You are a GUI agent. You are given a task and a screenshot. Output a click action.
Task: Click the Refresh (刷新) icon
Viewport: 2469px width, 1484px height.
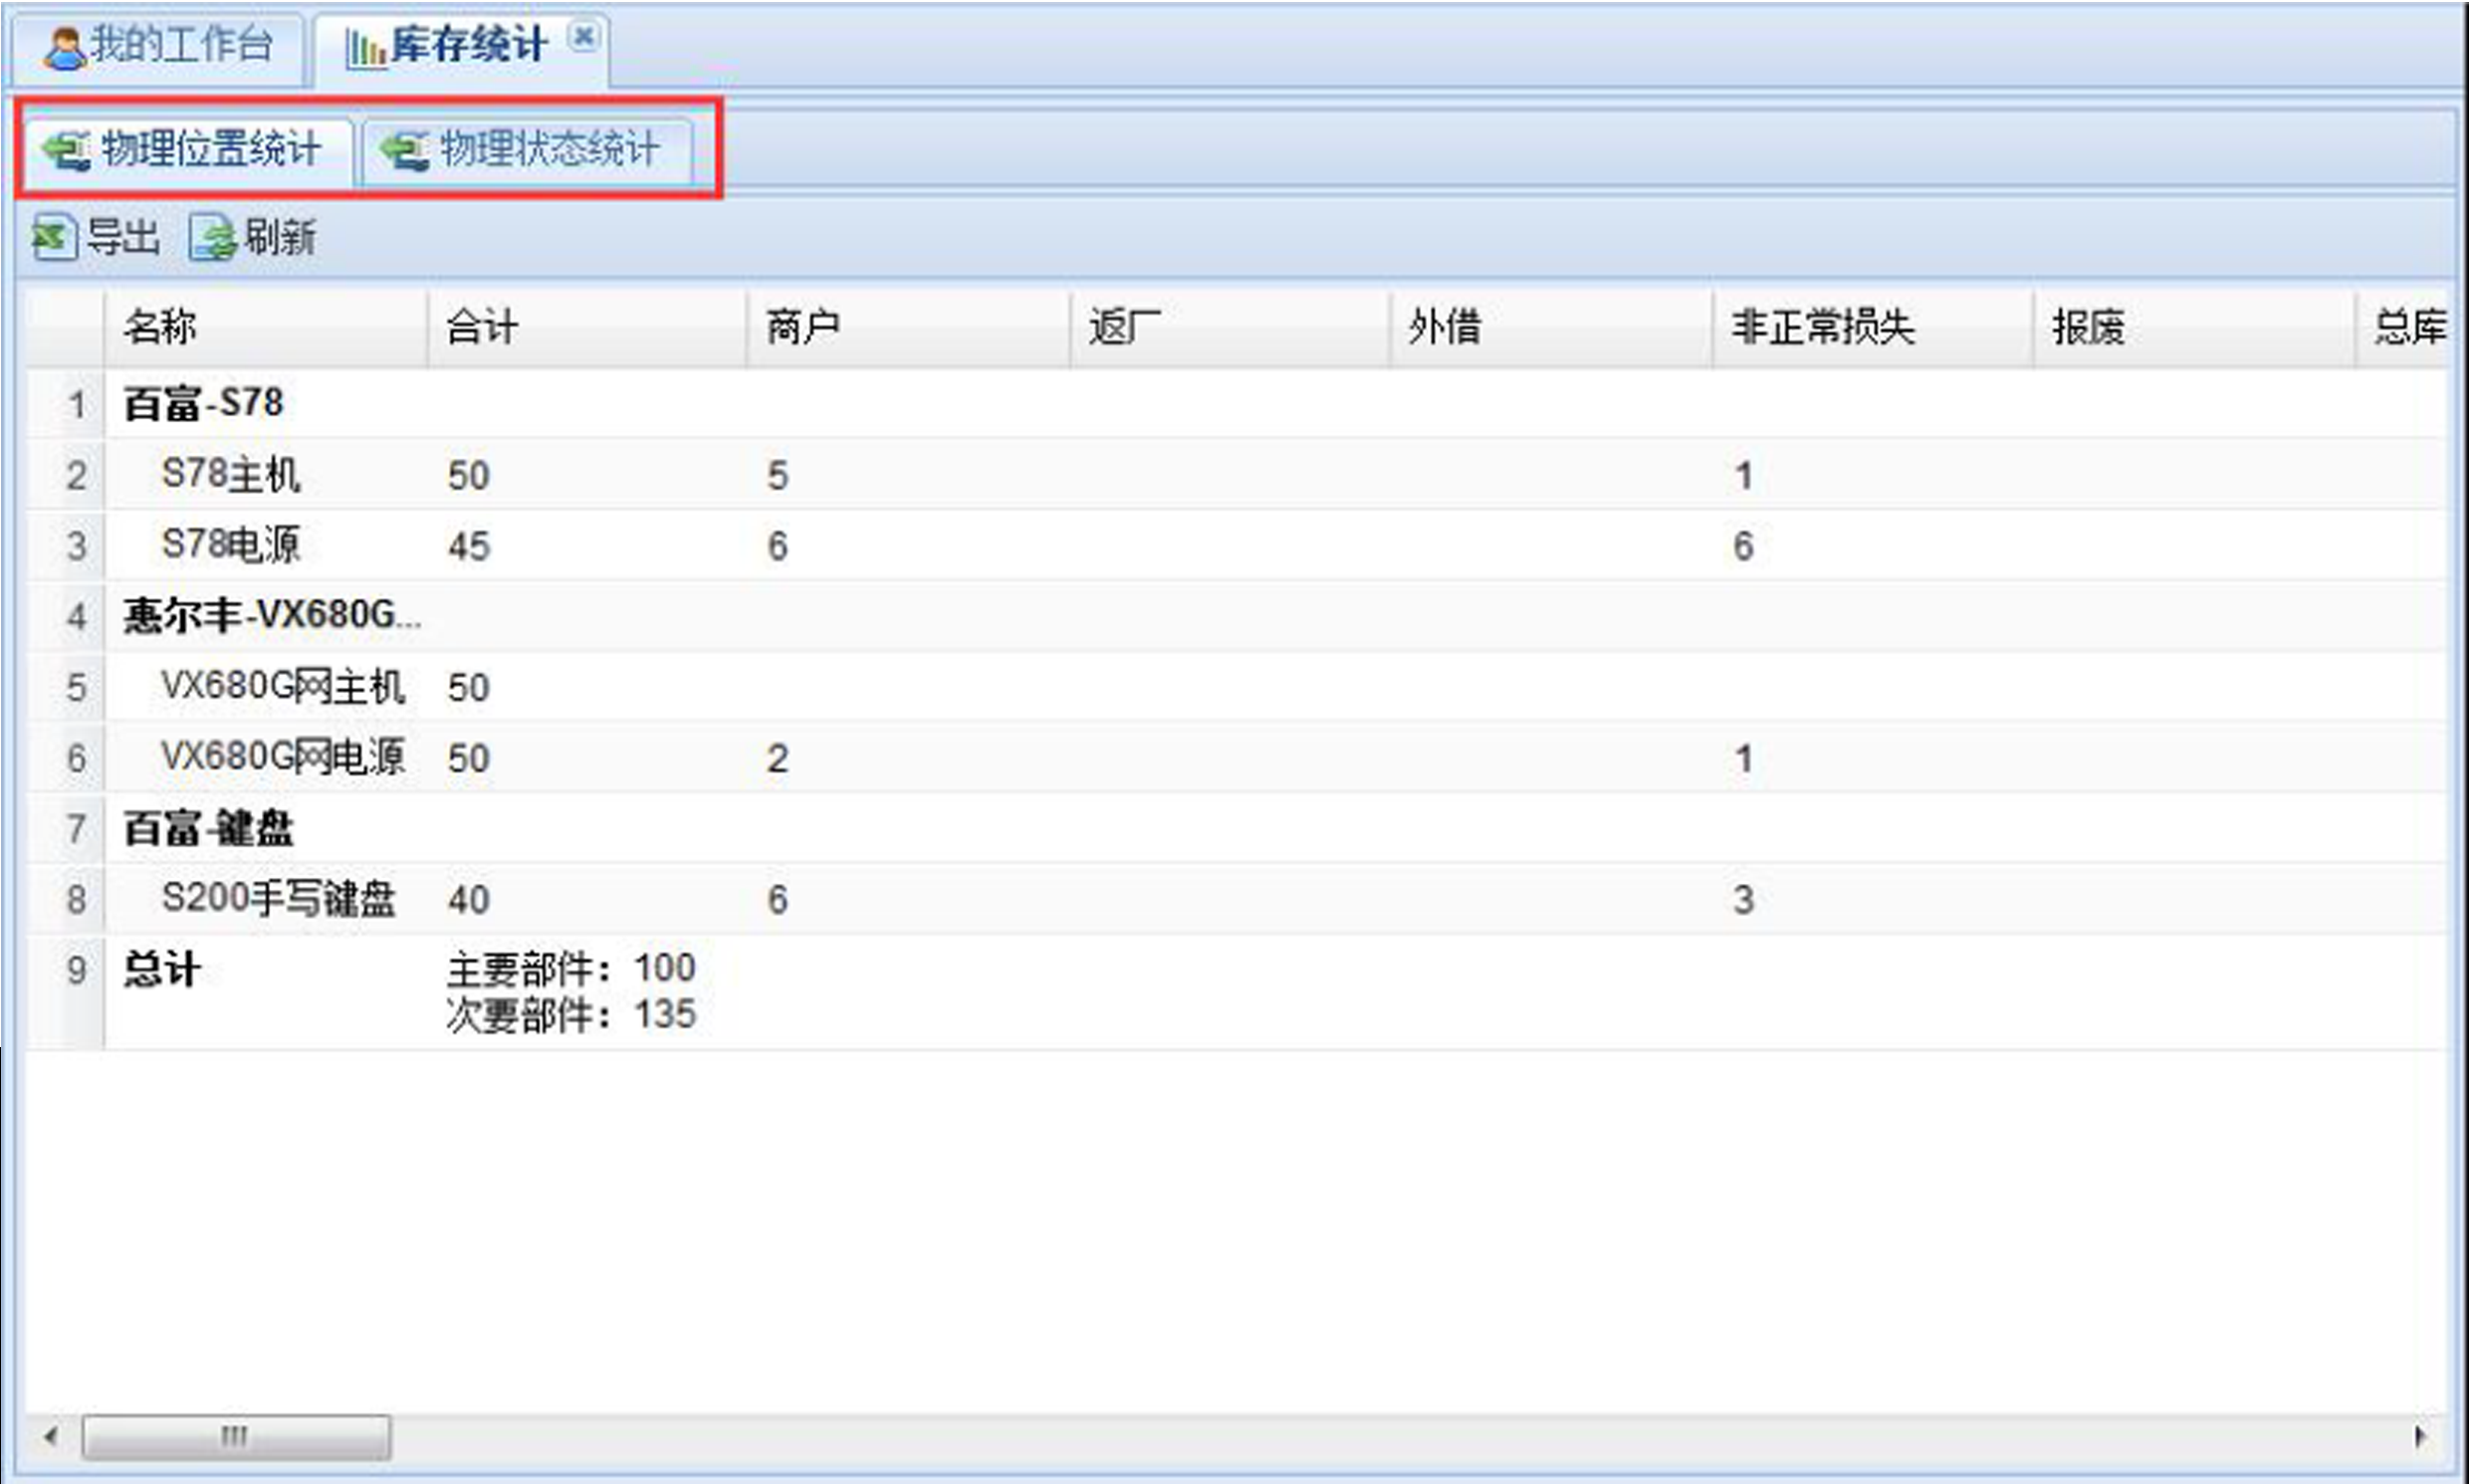[211, 238]
